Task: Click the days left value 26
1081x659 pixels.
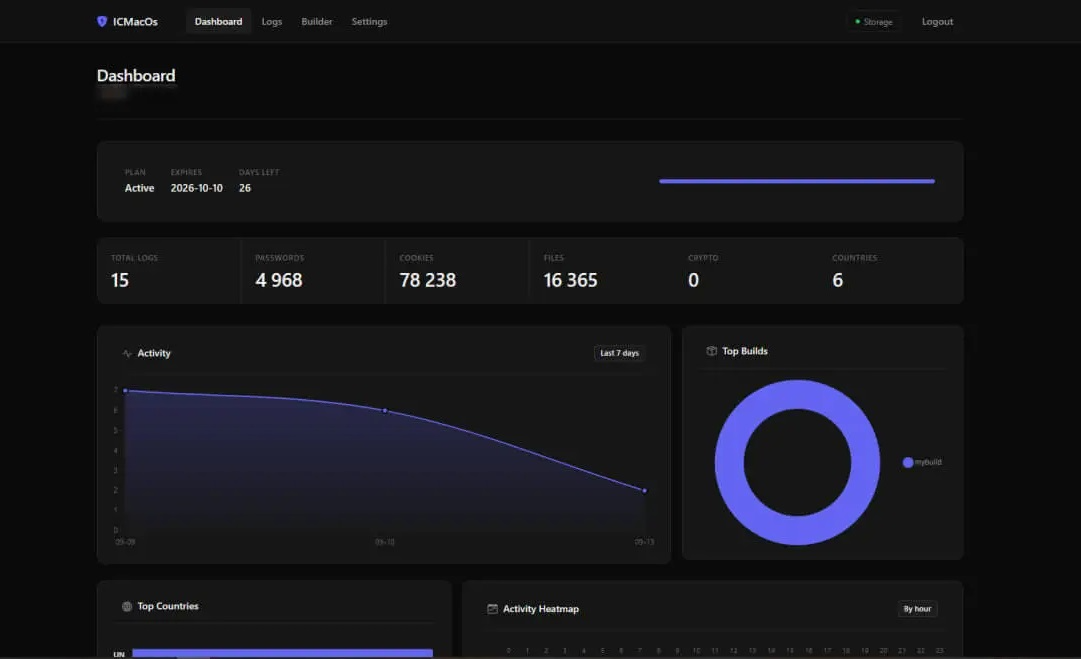Action: tap(245, 188)
